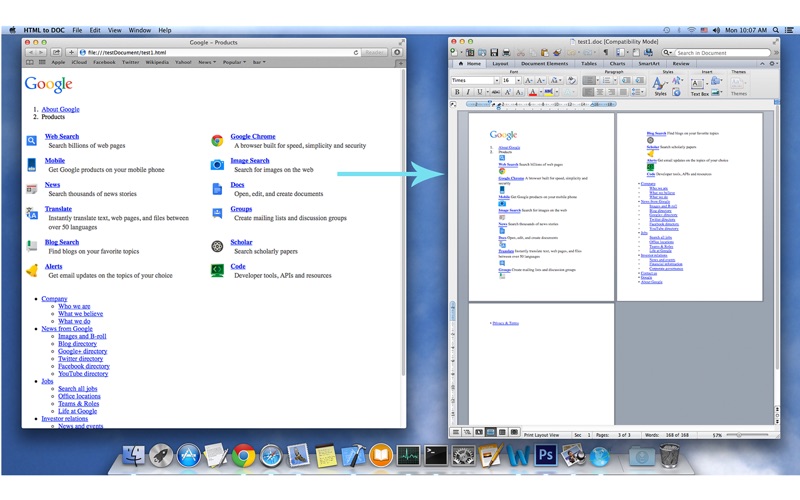Open the Trash in the Dock
Image resolution: width=800 pixels, height=500 pixels.
click(x=669, y=455)
